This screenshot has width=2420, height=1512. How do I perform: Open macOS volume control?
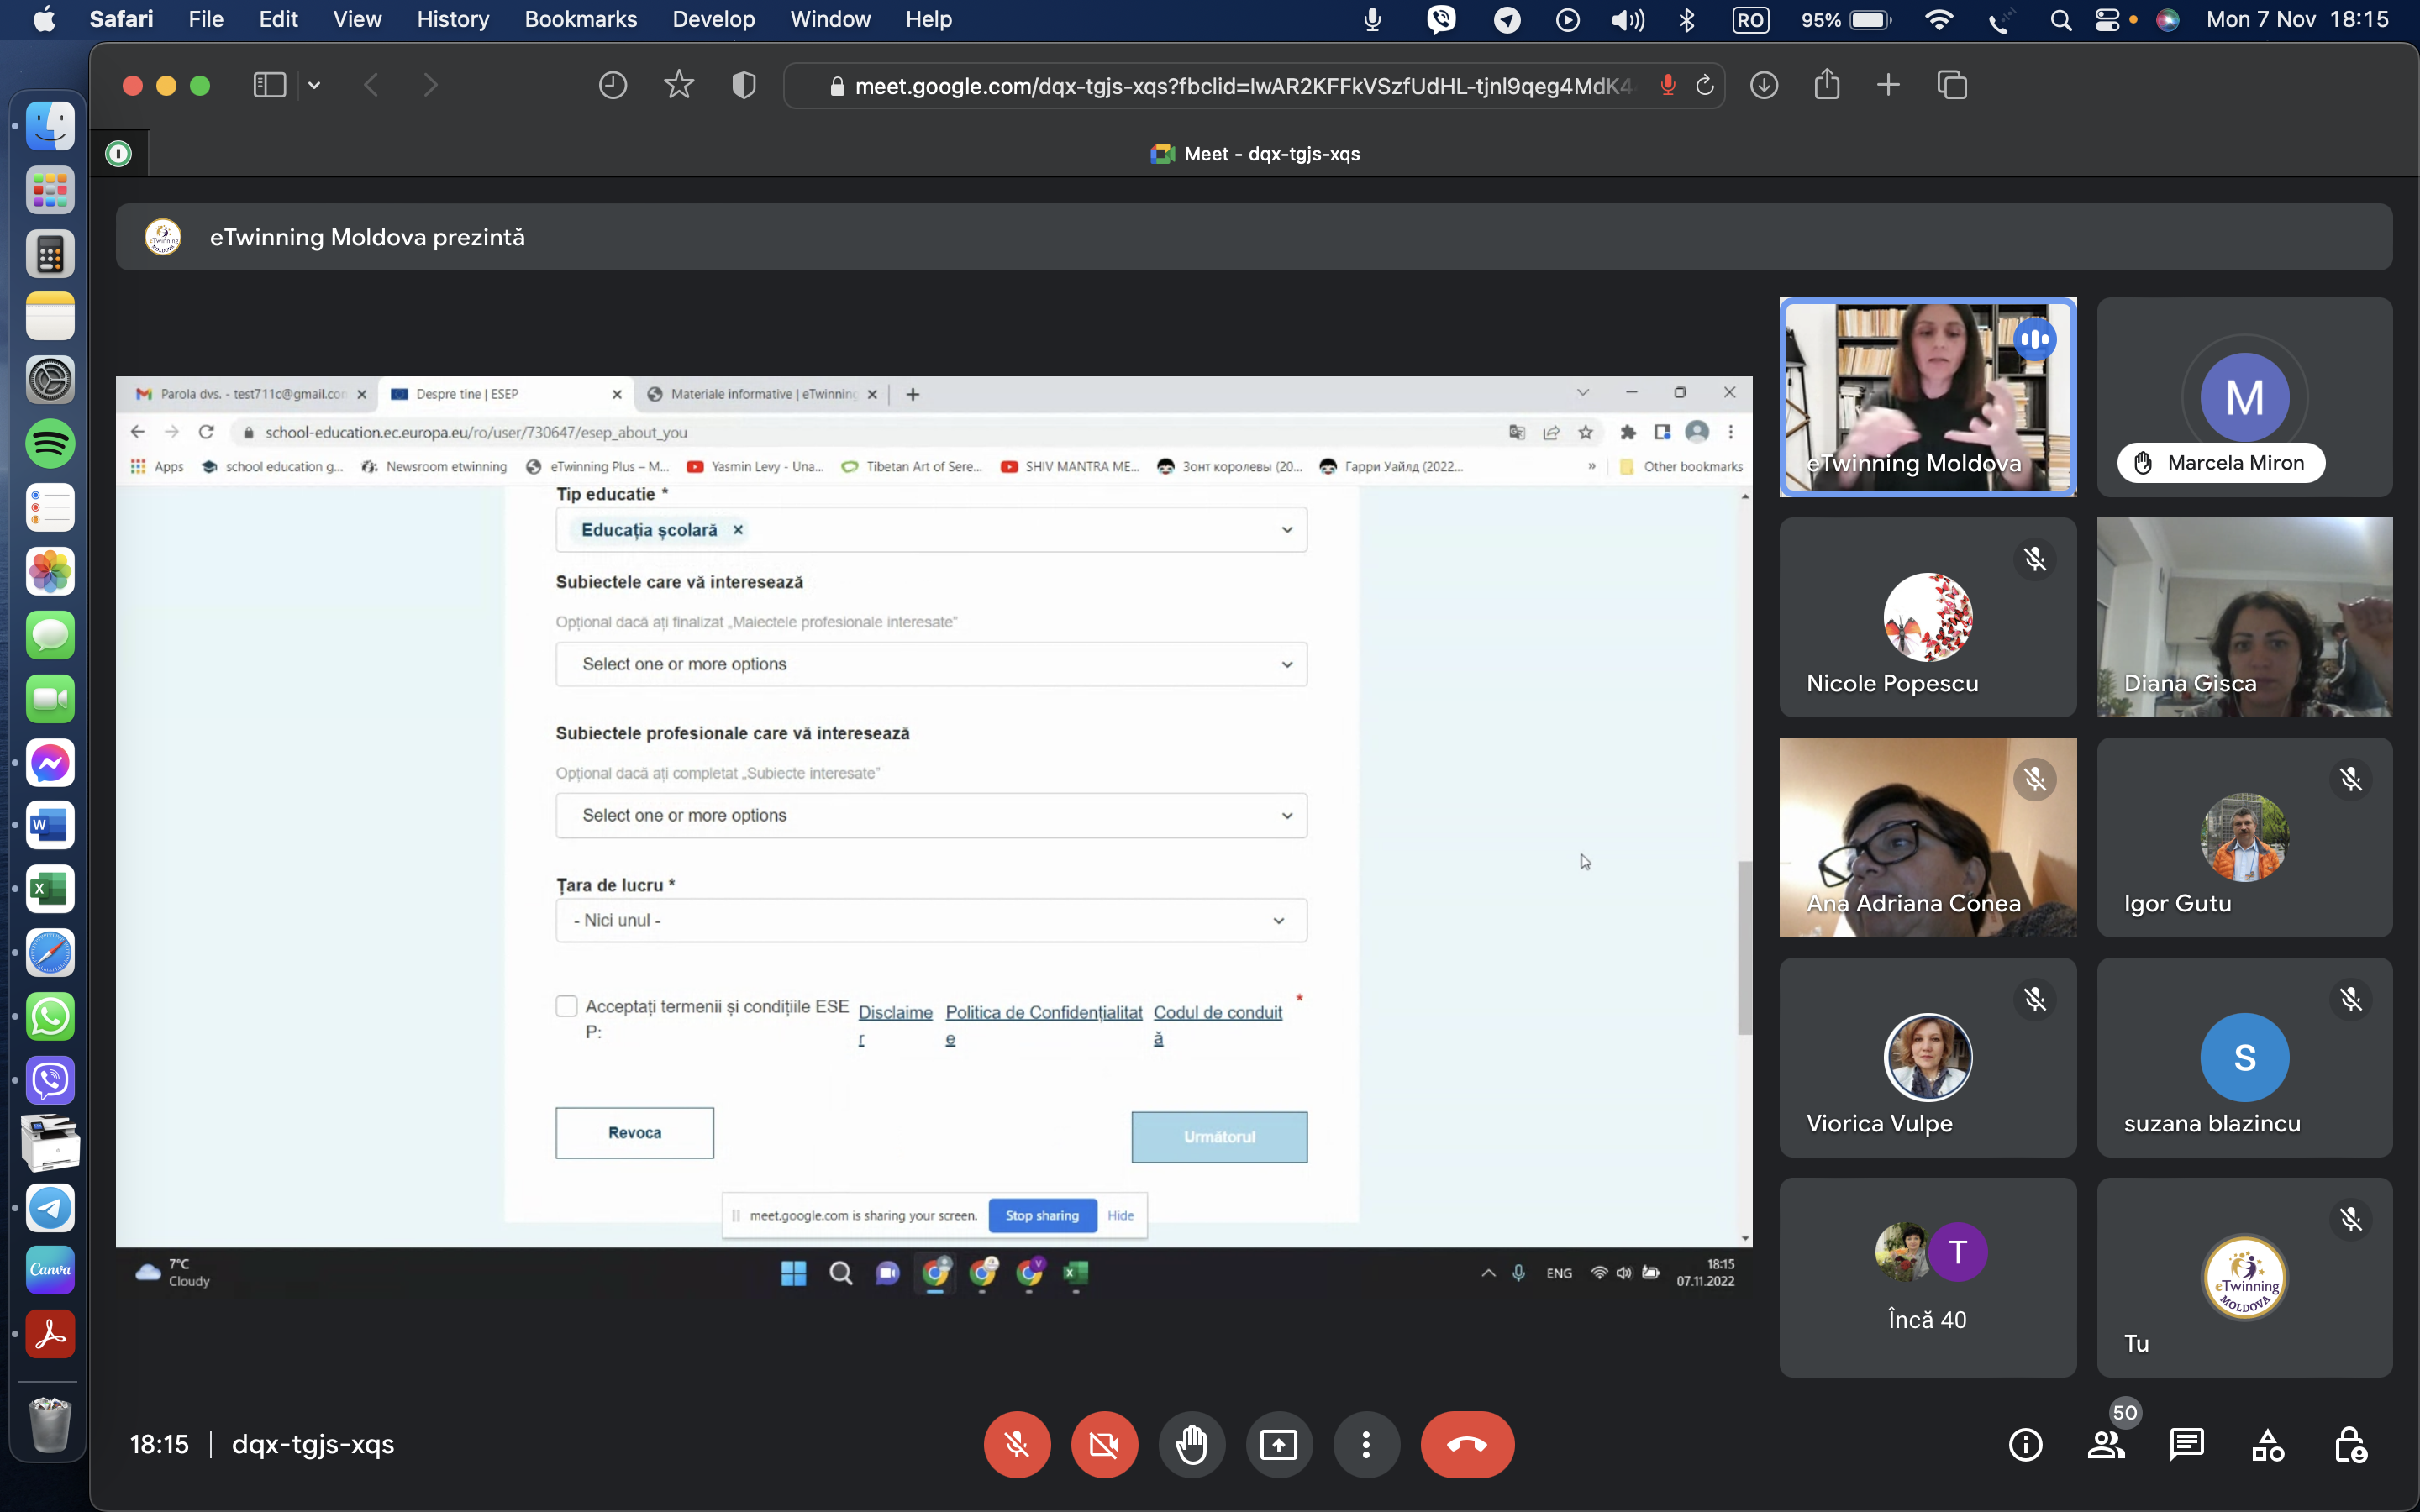(1627, 20)
